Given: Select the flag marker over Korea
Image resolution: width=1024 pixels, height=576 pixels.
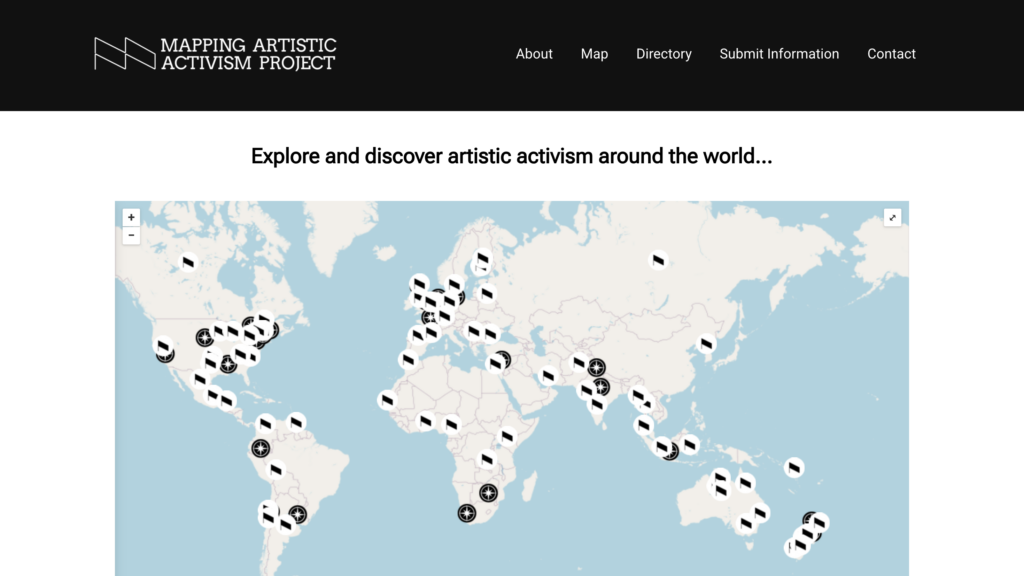Looking at the screenshot, I should coord(706,344).
